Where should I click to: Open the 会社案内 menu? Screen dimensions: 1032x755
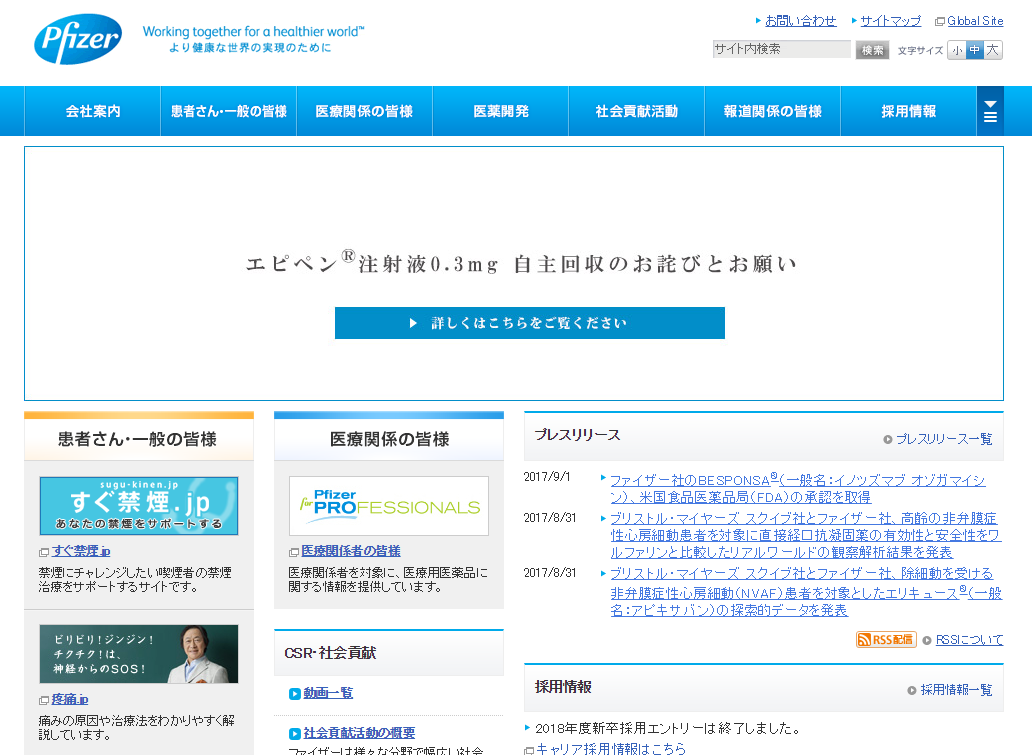click(x=93, y=111)
